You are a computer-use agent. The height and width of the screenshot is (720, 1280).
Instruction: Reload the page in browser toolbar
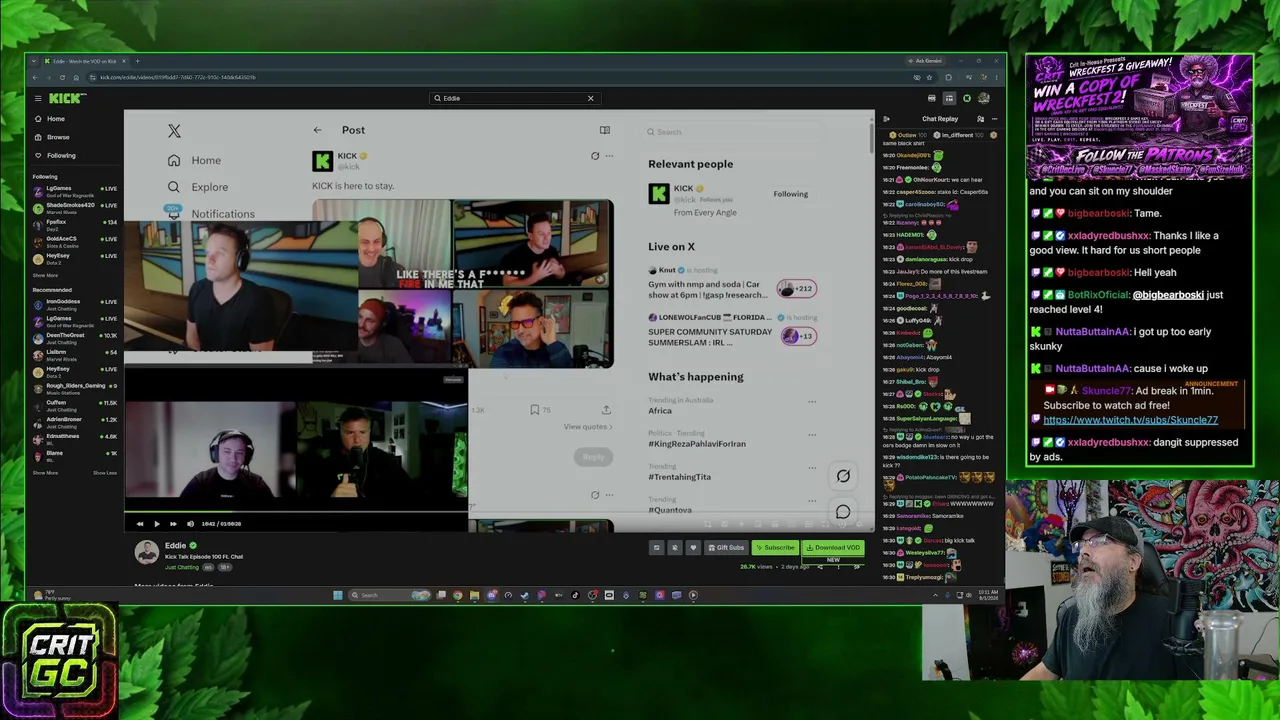click(62, 77)
